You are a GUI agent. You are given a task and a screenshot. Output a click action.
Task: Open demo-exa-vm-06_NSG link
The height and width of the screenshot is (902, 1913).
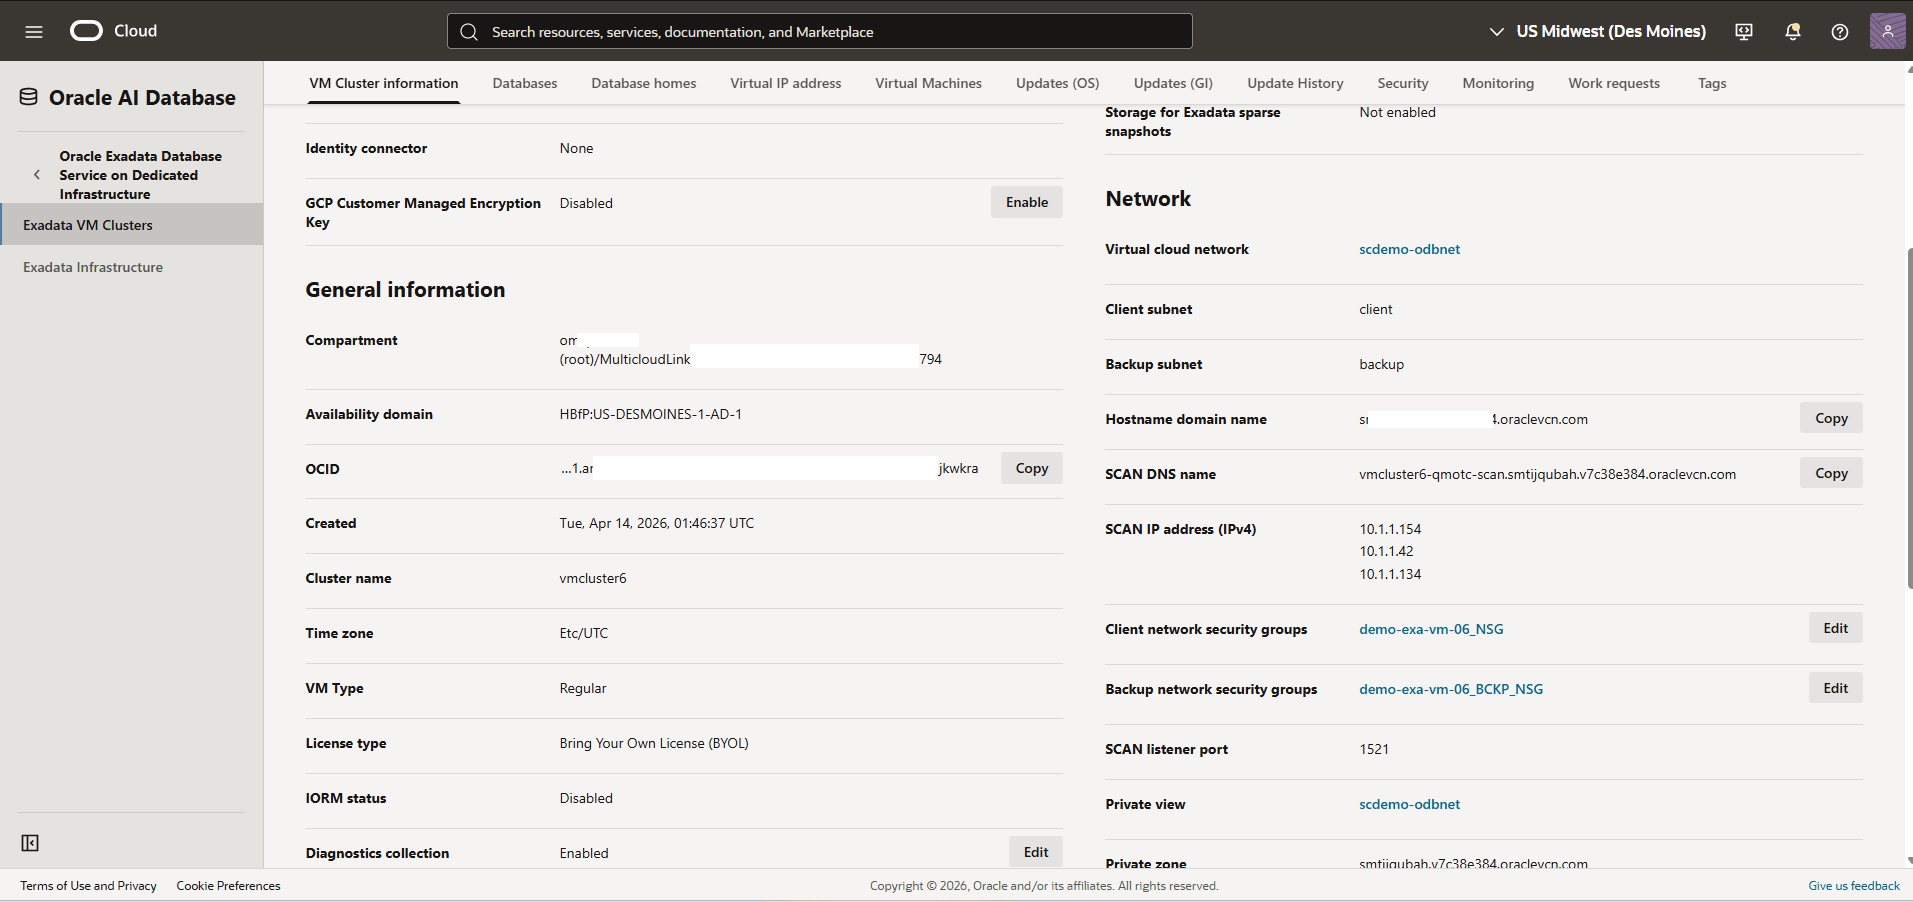tap(1431, 629)
